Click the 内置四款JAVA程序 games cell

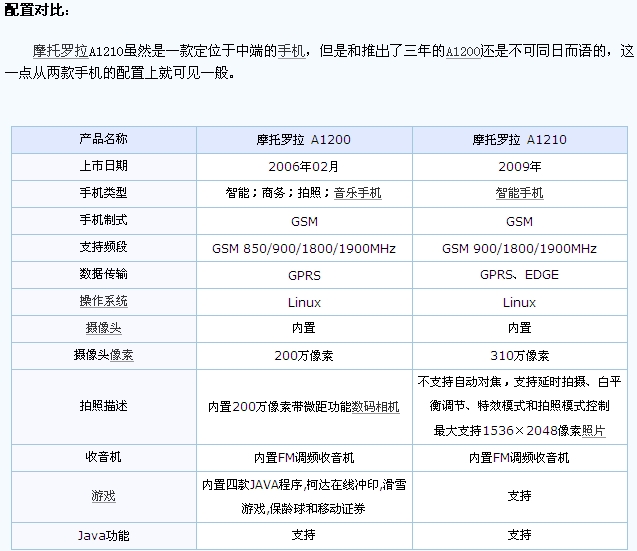tap(304, 497)
